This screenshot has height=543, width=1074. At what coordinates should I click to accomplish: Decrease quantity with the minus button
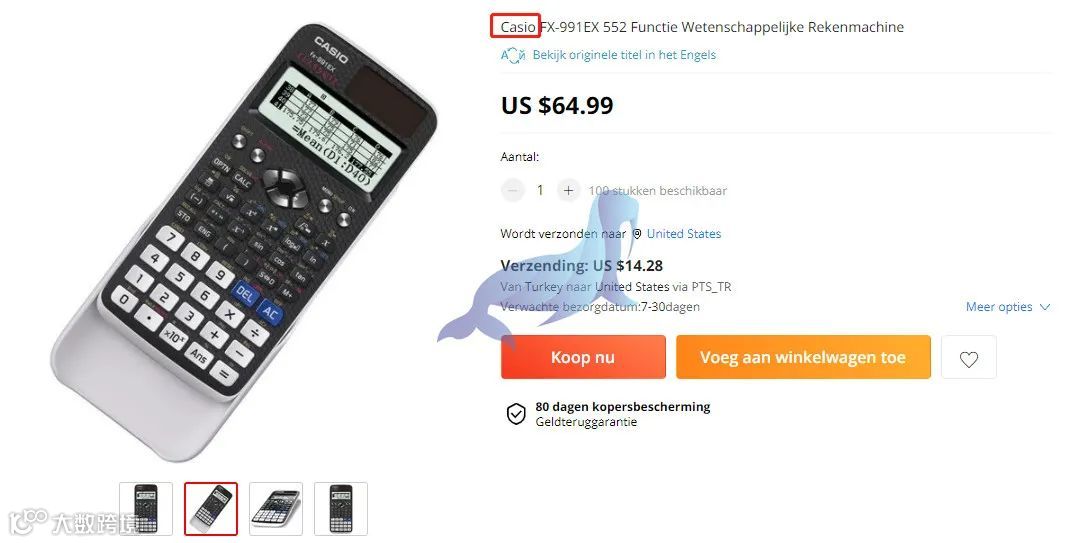512,190
